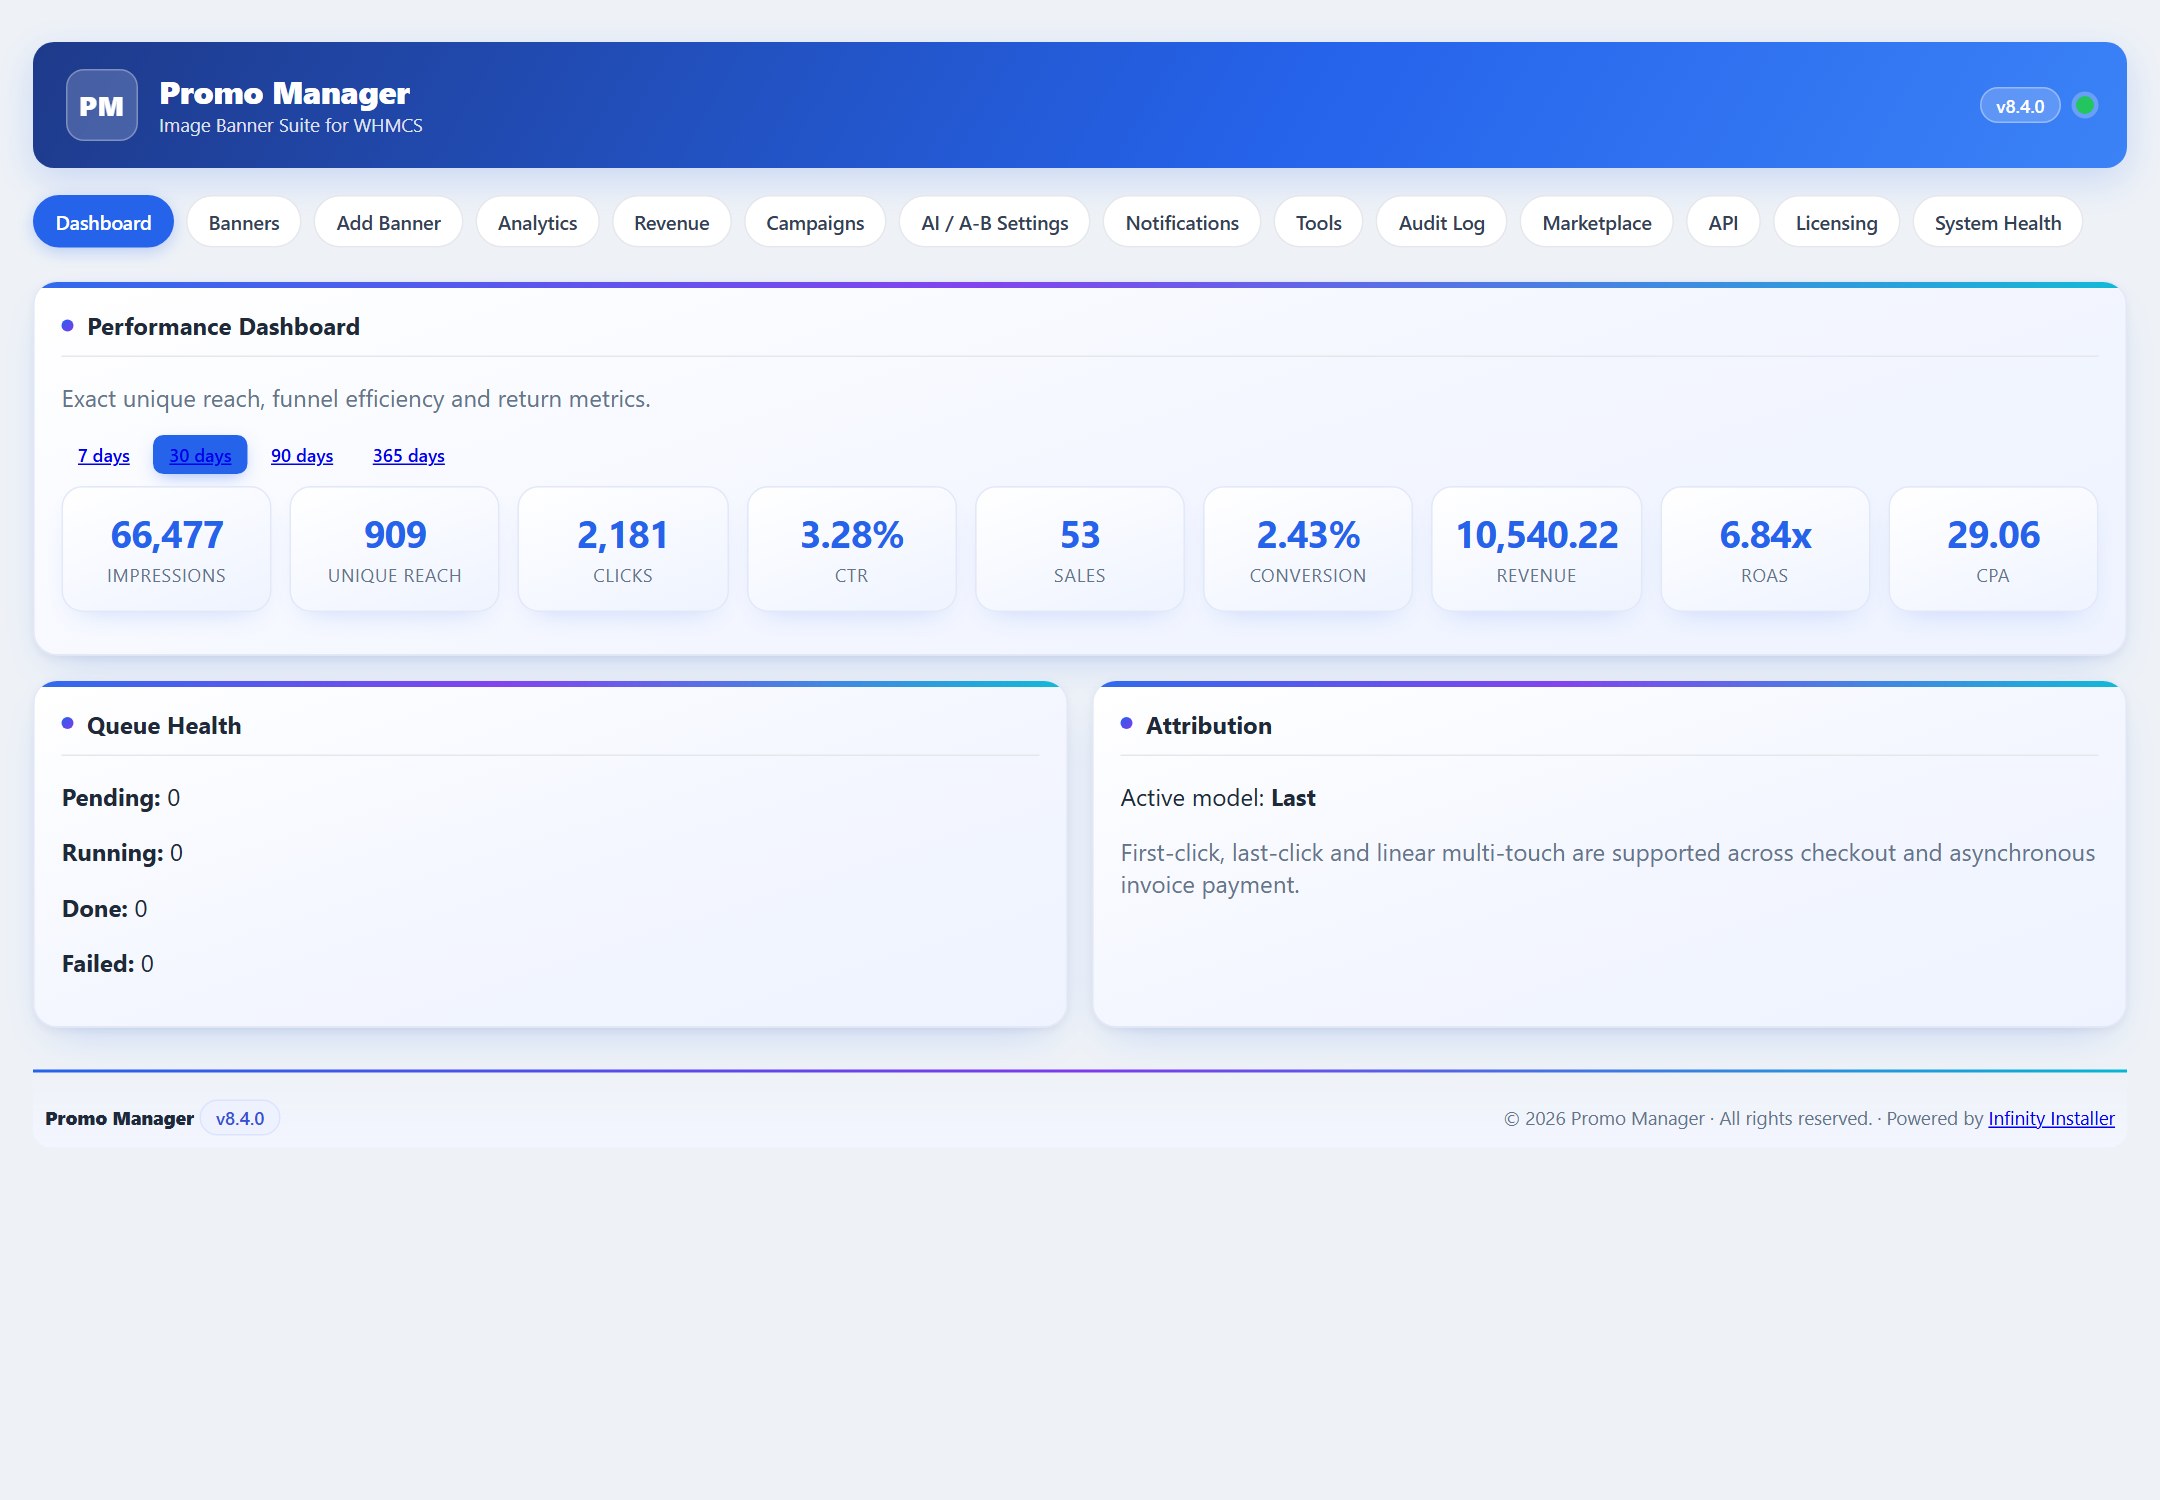Screen dimensions: 2160x1500
Task: Click the 6.84x ROAS card
Action: [1764, 549]
